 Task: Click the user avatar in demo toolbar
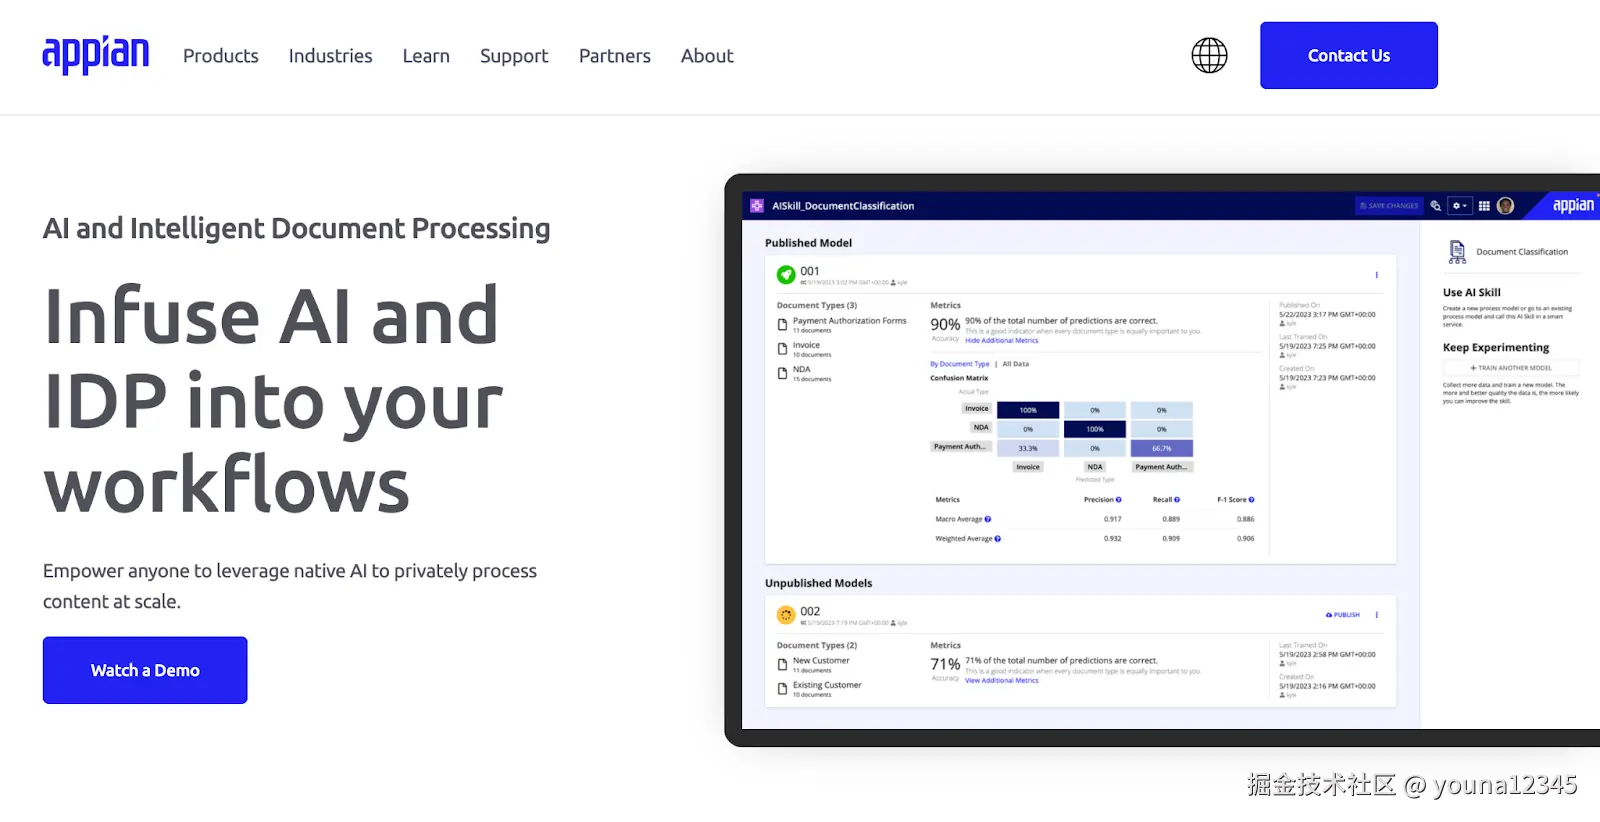pyautogui.click(x=1505, y=205)
